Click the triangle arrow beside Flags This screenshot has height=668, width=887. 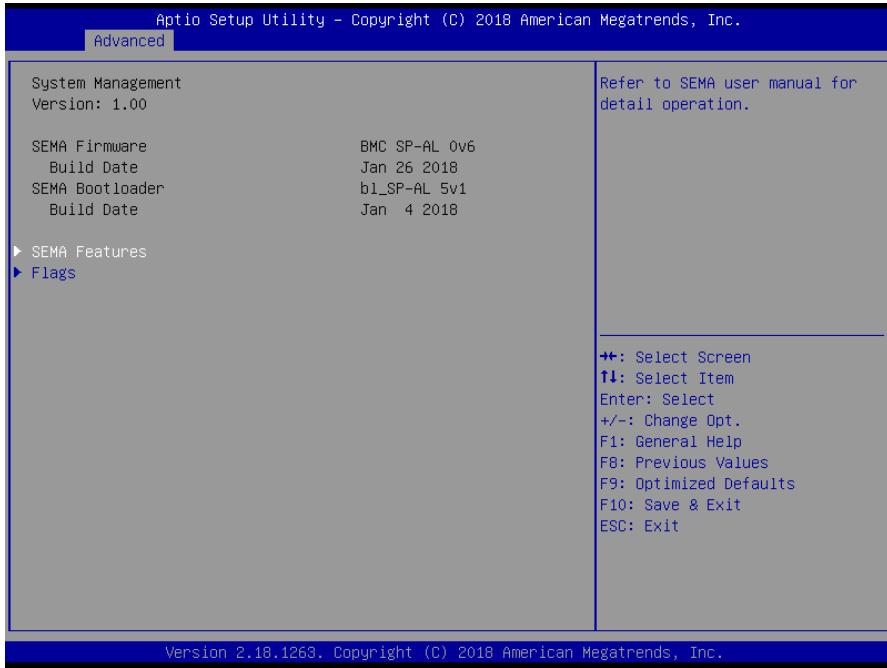coord(18,272)
